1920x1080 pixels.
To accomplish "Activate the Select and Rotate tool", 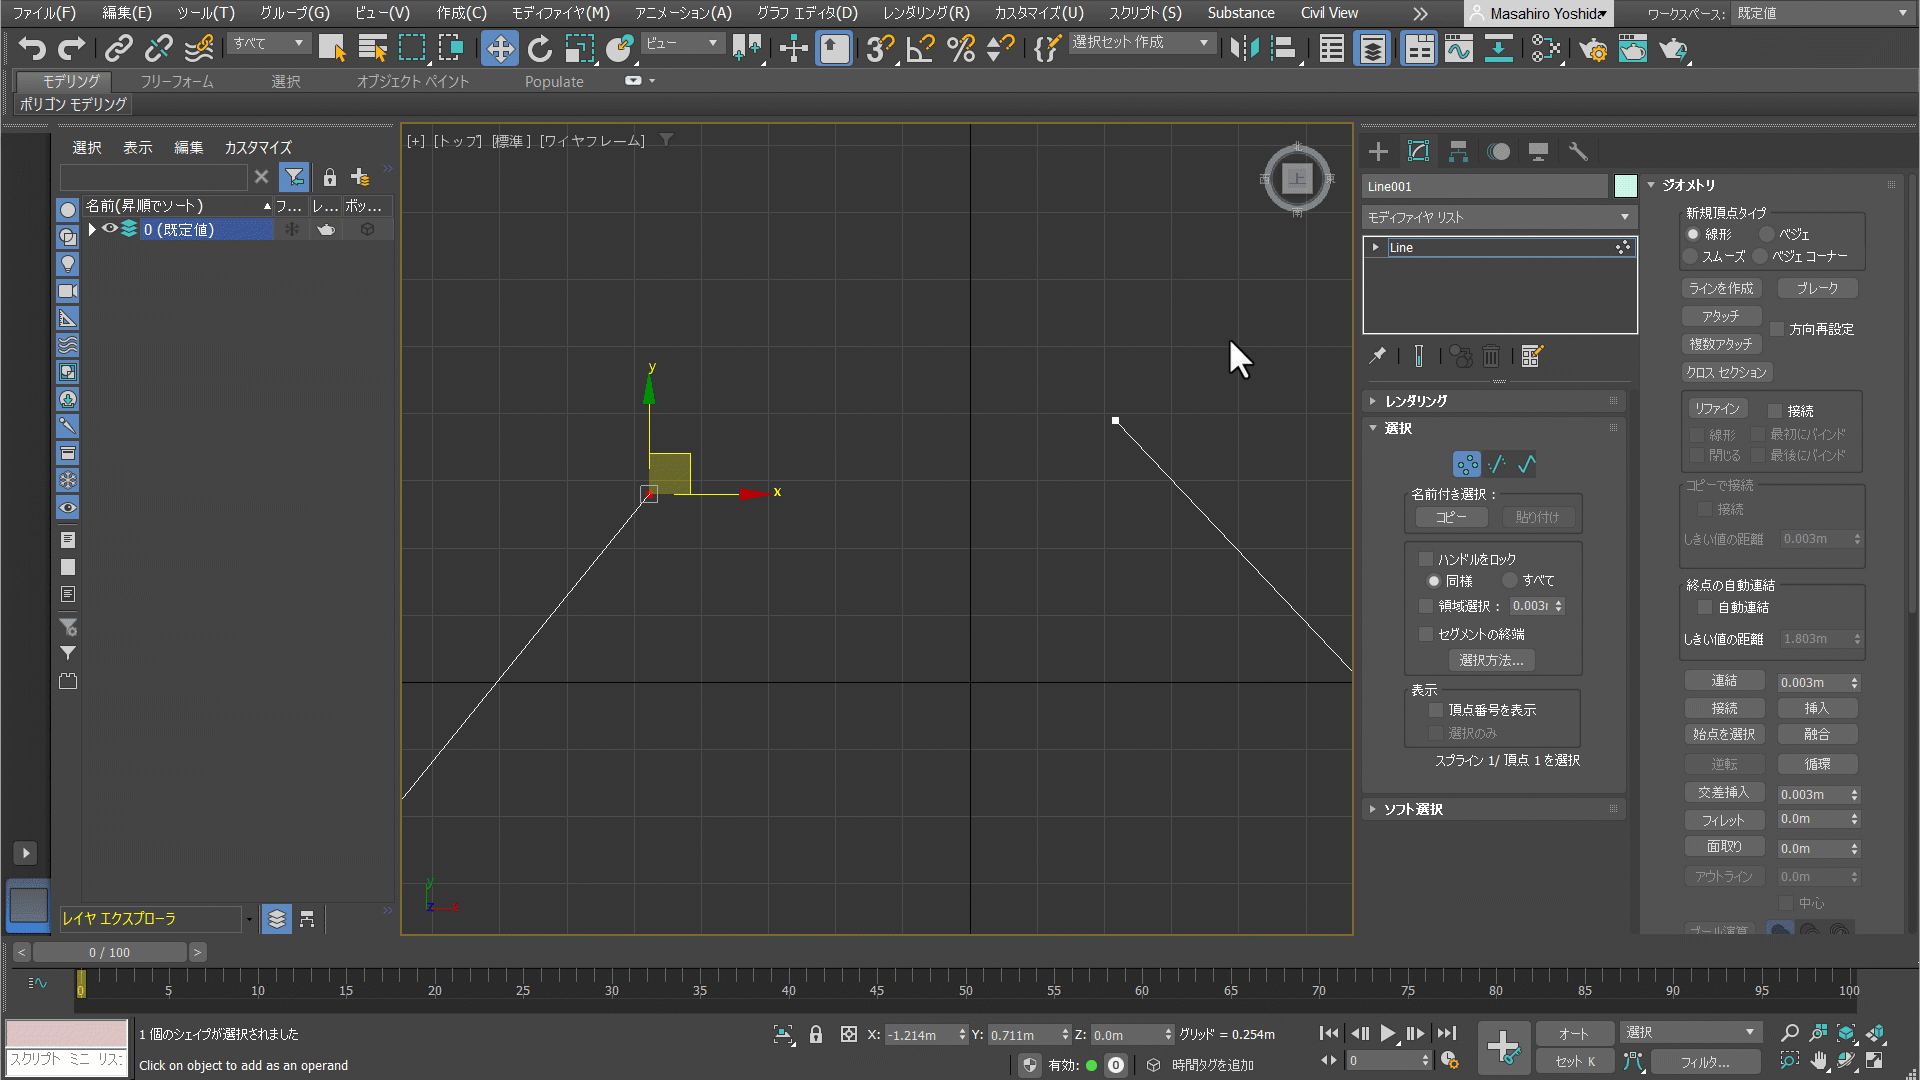I will click(x=540, y=48).
